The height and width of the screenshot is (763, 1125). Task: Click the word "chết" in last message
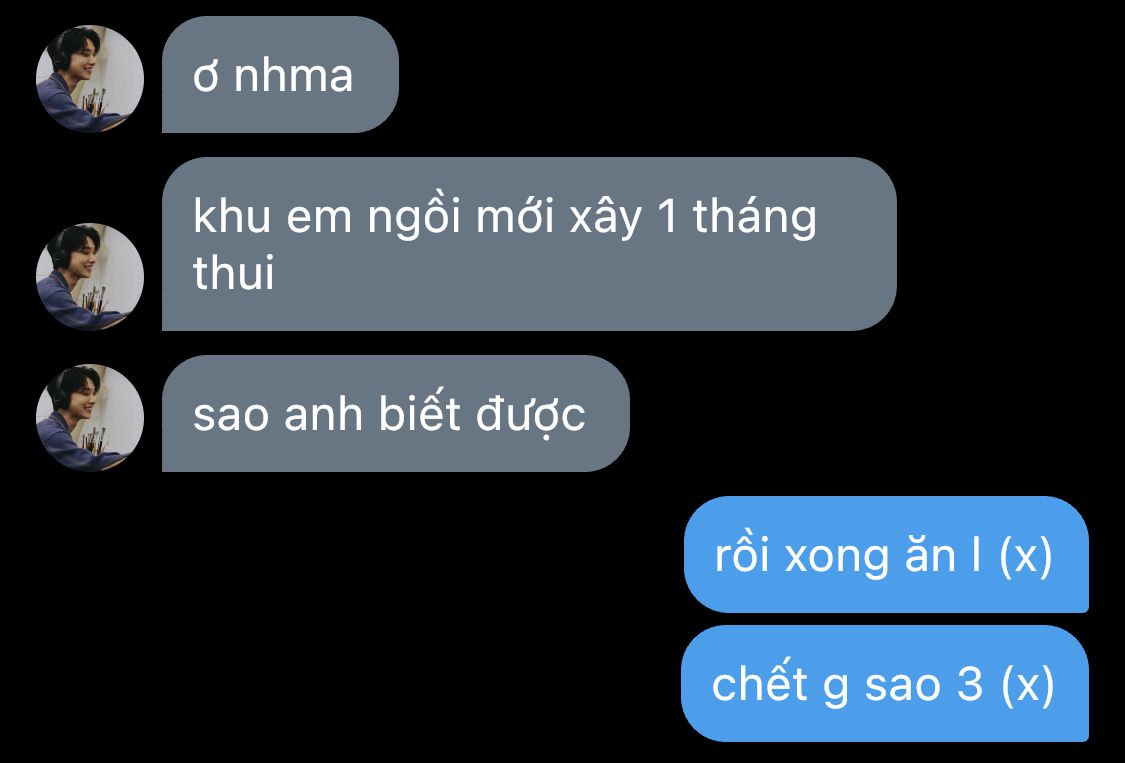point(760,682)
